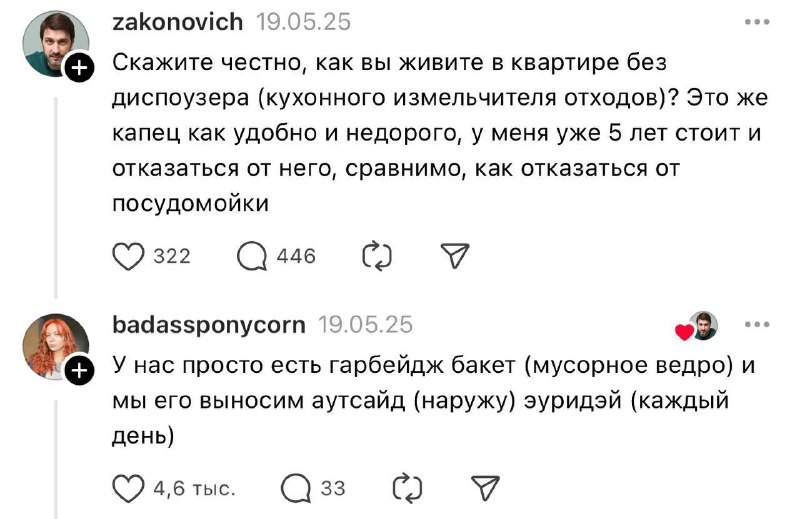Open the badassponycorn username profile link
Screen dimensions: 800x519
tap(209, 325)
